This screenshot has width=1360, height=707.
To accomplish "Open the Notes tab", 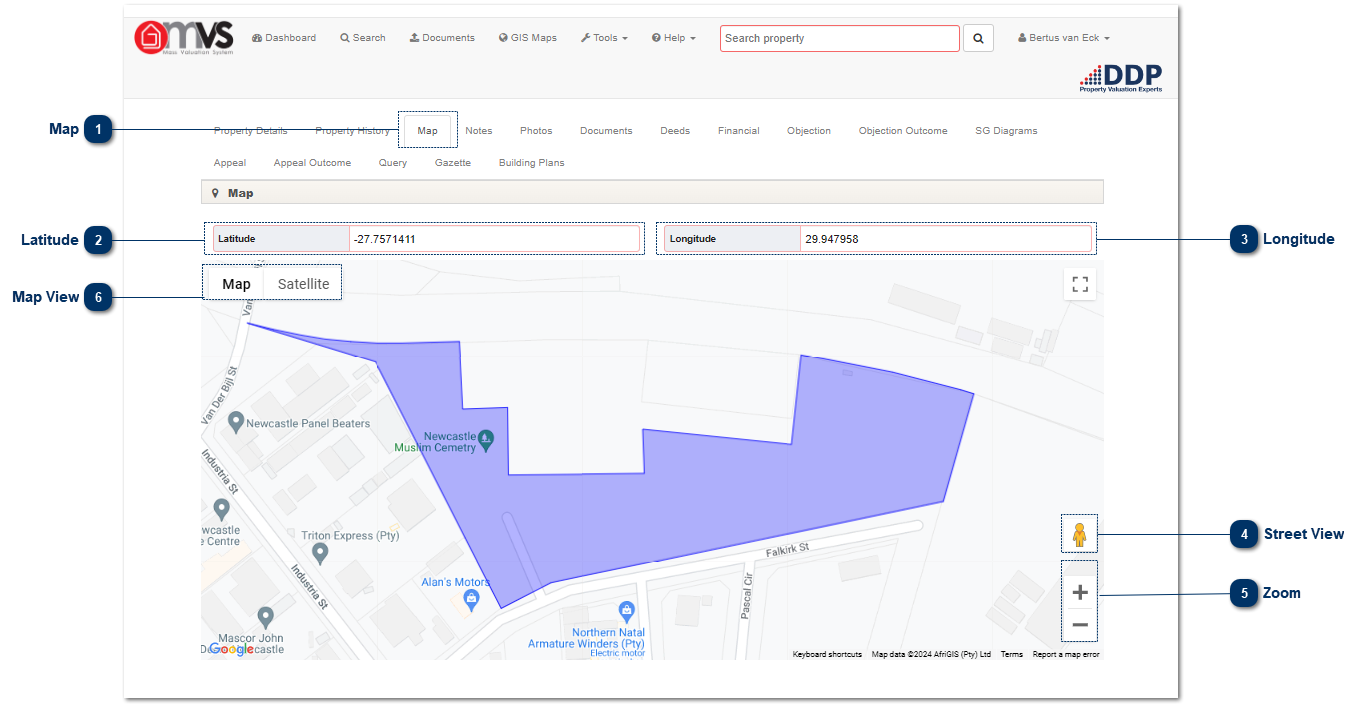I will click(x=479, y=131).
